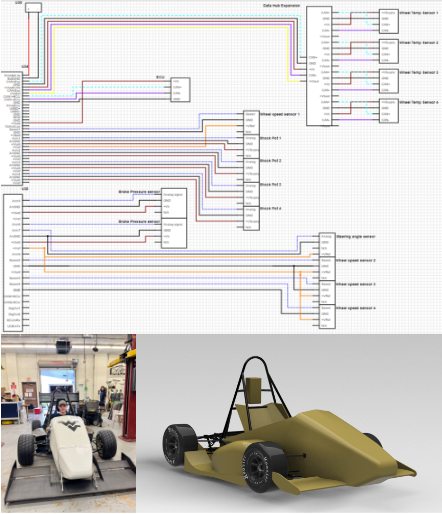Viewport: 442px width, 514px height.
Task: Click the ECU connector block
Action: pos(180,90)
